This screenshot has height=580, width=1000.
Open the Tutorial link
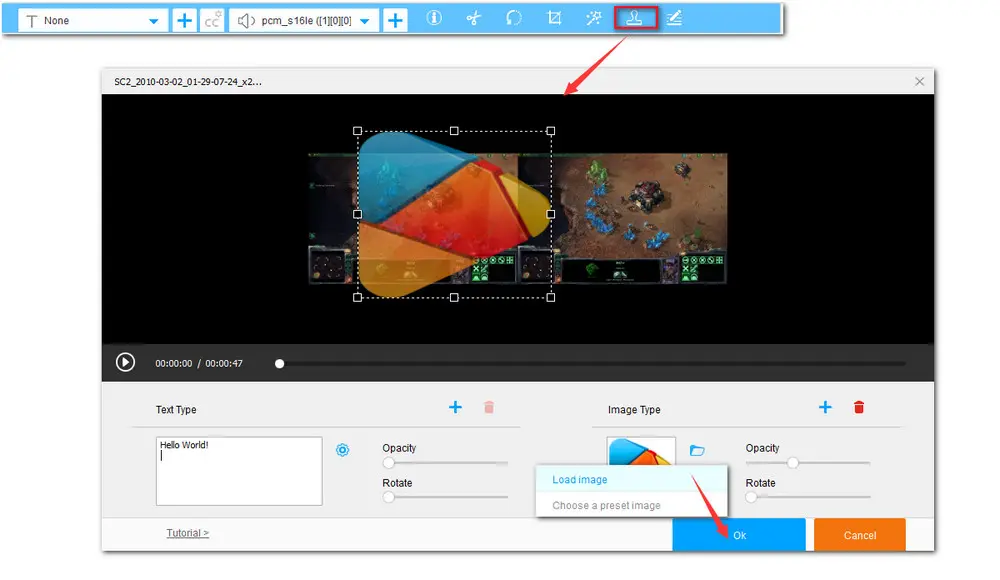pos(188,533)
